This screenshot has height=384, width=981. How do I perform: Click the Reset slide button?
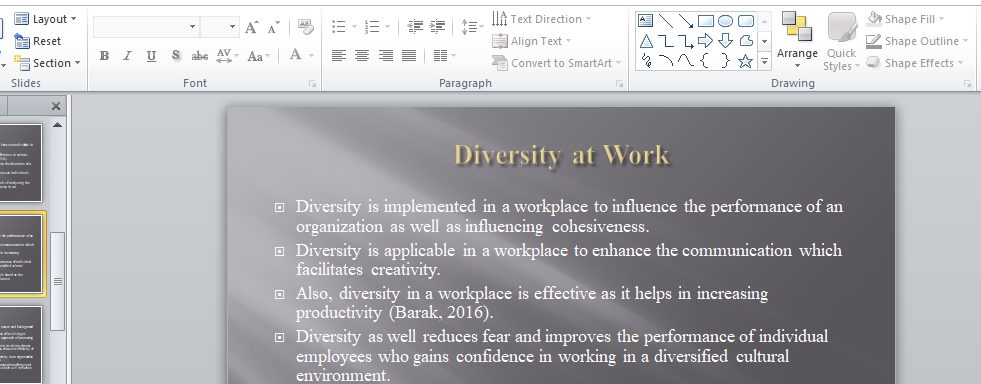point(38,41)
